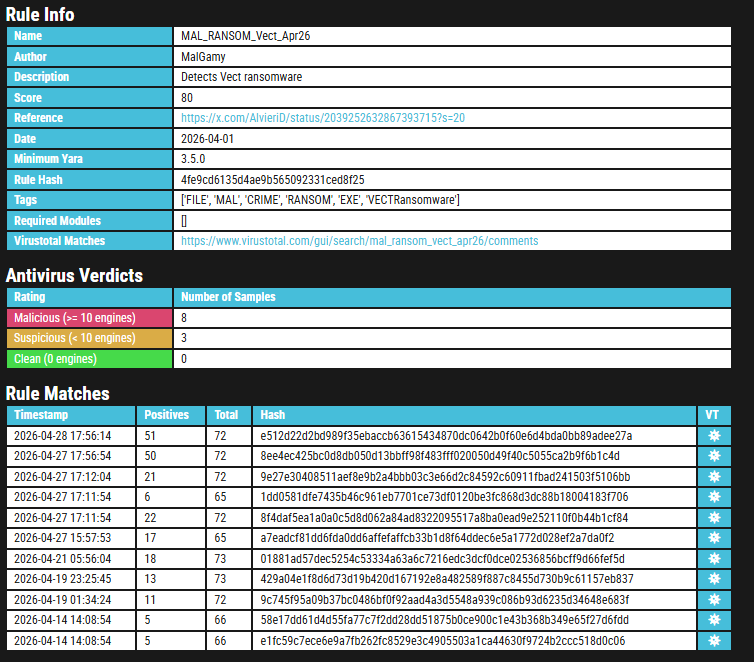Open the Virustotal Matches search link
Viewport: 754px width, 662px height.
click(359, 241)
